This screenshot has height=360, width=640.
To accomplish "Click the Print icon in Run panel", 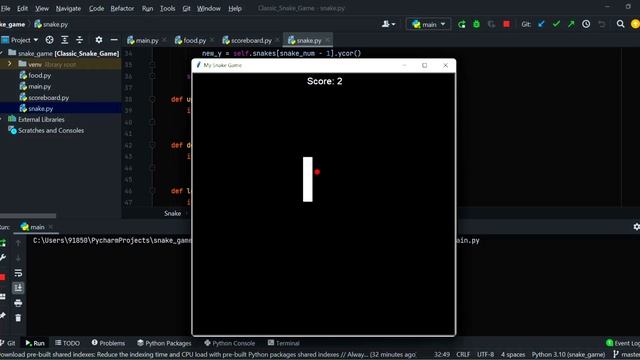I will [18, 303].
